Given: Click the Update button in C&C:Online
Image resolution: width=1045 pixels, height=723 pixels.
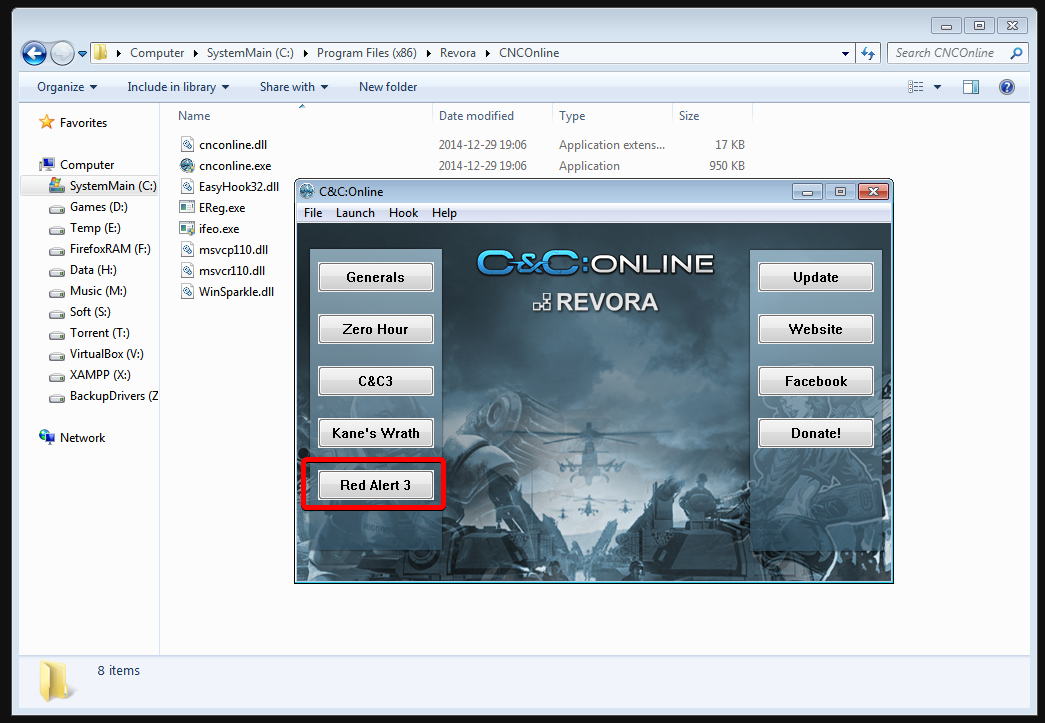Looking at the screenshot, I should pos(815,277).
